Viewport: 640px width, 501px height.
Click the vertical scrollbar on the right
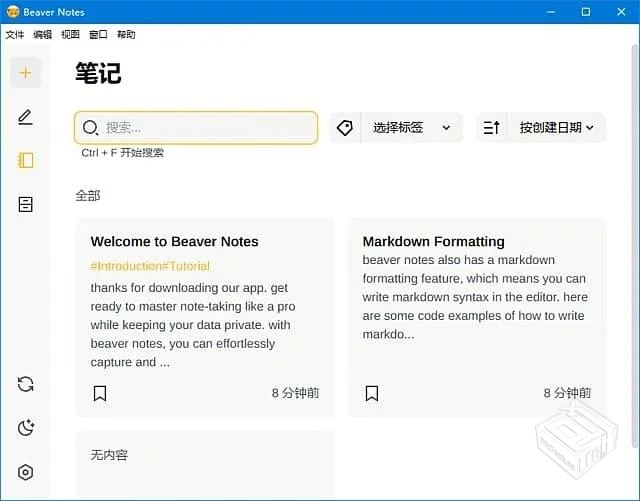pyautogui.click(x=635, y=245)
